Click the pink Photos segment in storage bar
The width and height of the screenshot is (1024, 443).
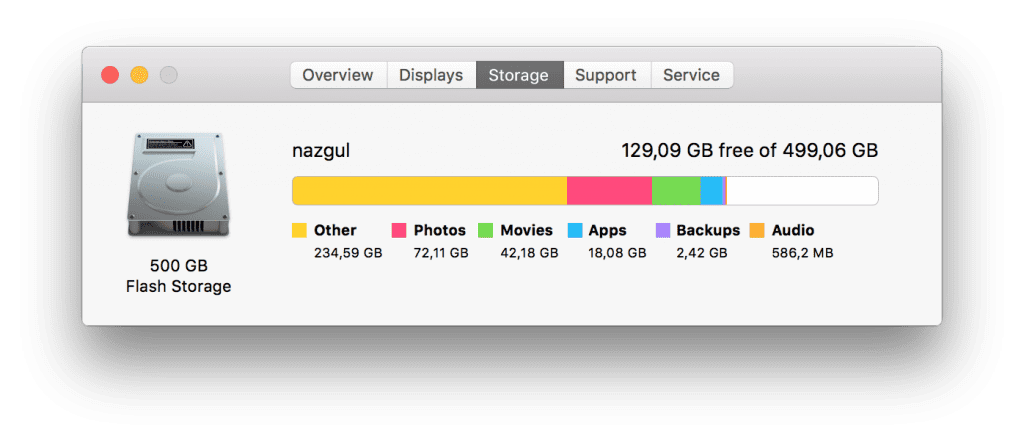coord(609,191)
